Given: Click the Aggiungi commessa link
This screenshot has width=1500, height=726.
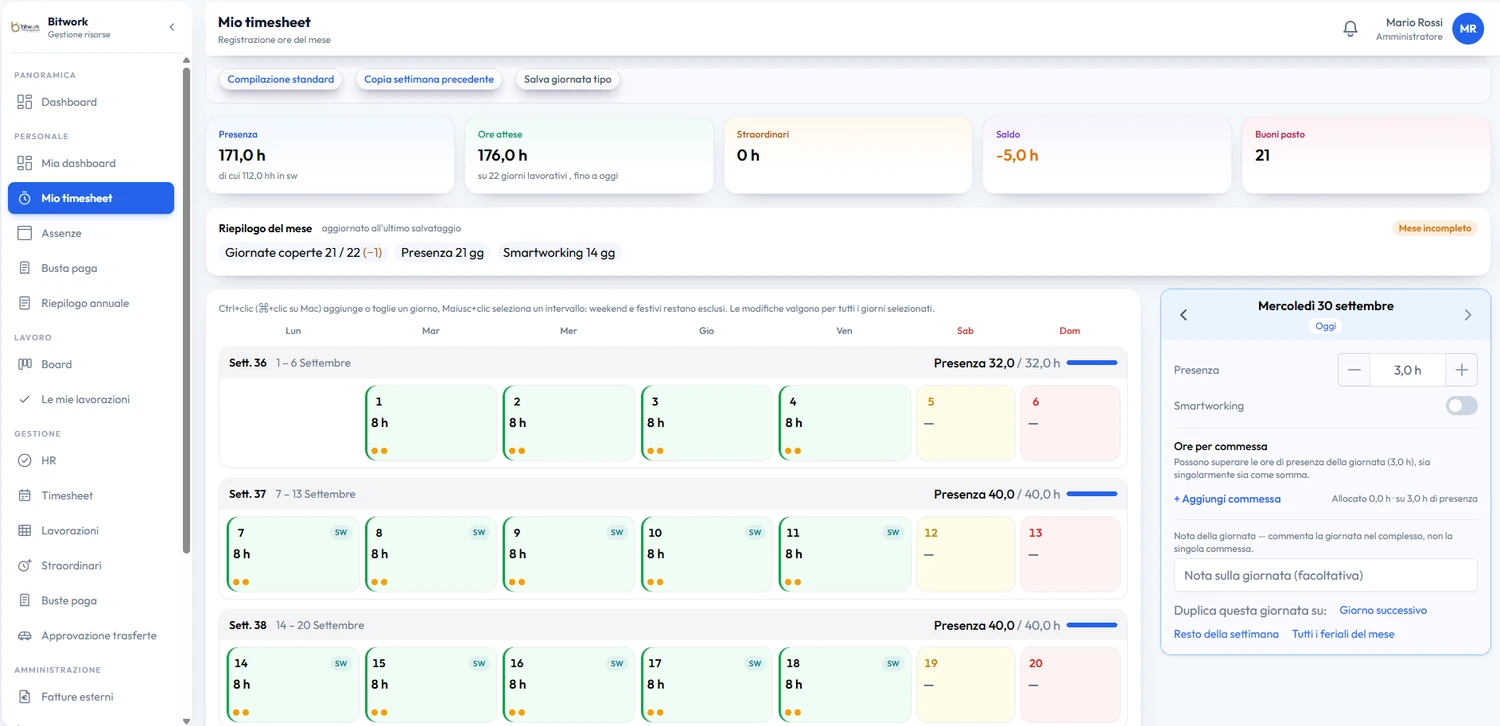Looking at the screenshot, I should click(1227, 499).
